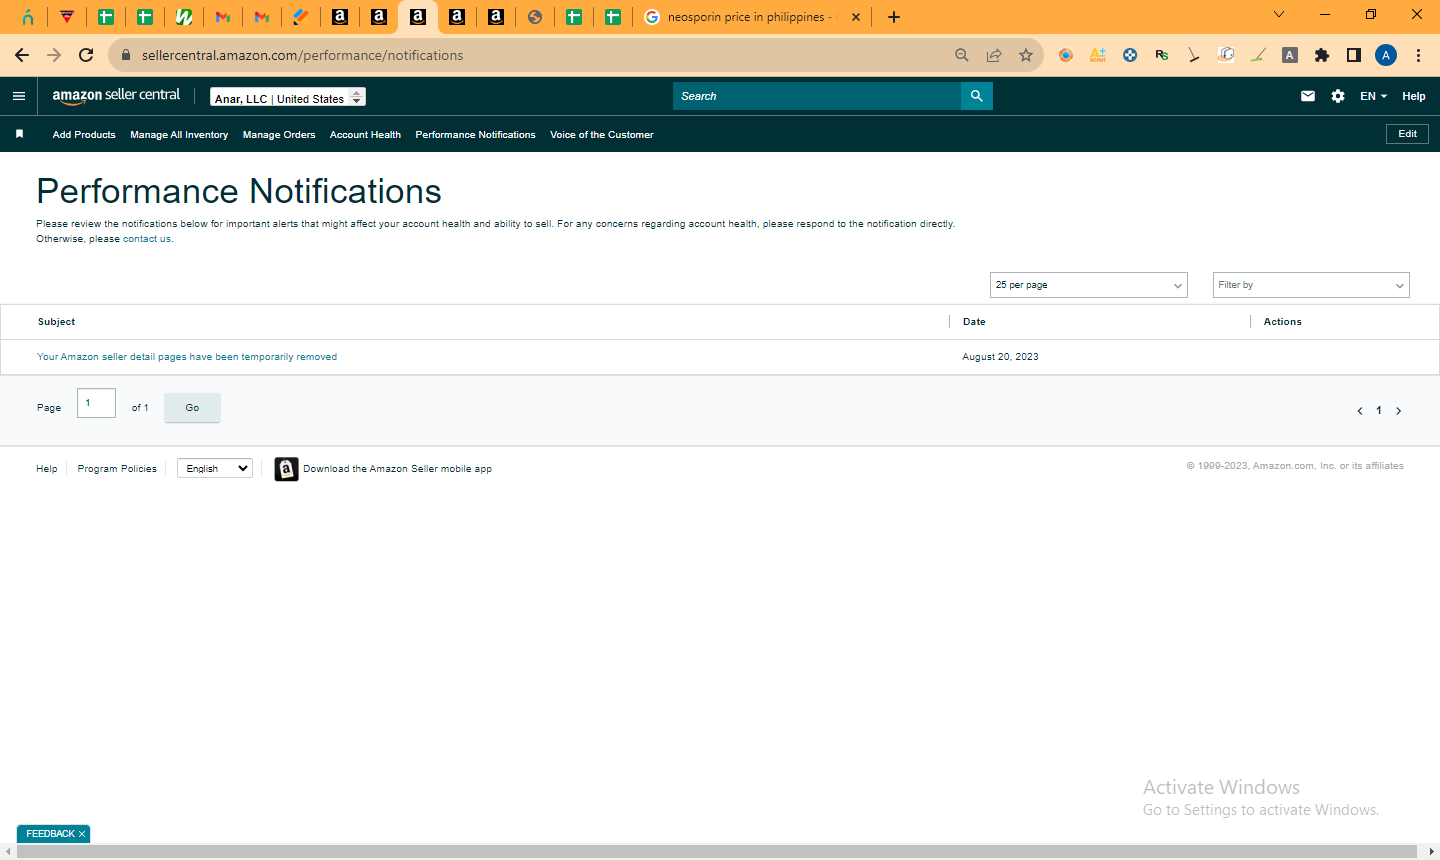
Task: Click the Seller Central search field
Action: [x=817, y=96]
